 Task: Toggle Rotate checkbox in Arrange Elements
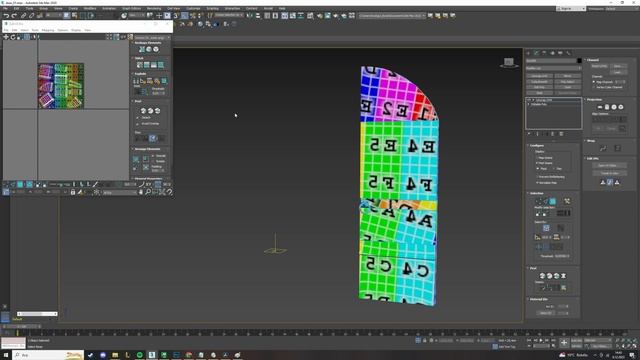pyautogui.click(x=153, y=161)
